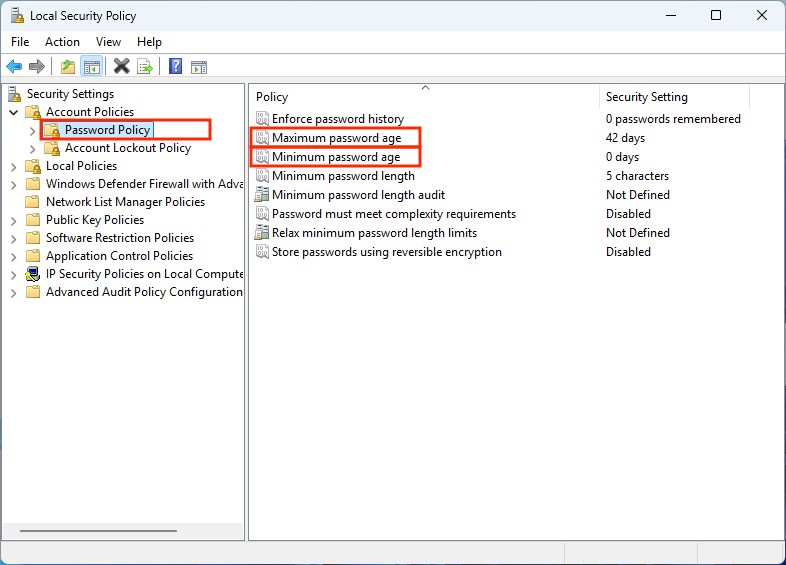Click the Export List toolbar icon
786x565 pixels.
[x=145, y=66]
